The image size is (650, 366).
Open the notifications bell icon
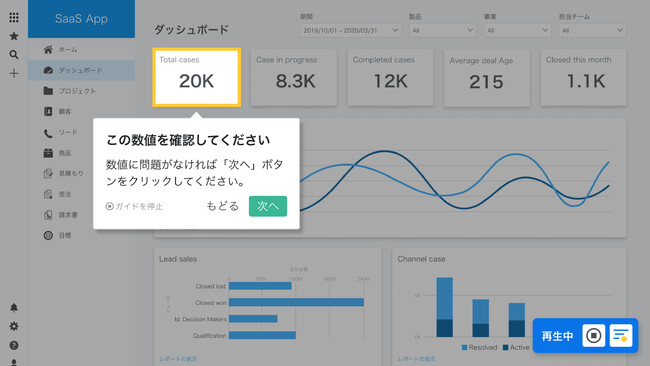click(x=14, y=308)
